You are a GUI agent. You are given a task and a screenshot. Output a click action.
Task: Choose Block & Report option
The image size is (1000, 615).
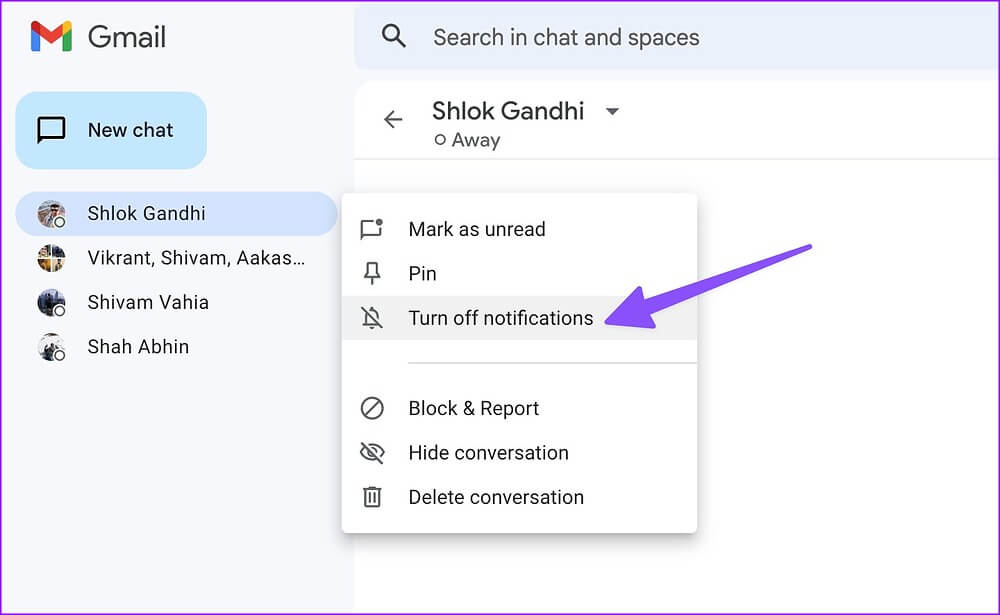pos(519,408)
